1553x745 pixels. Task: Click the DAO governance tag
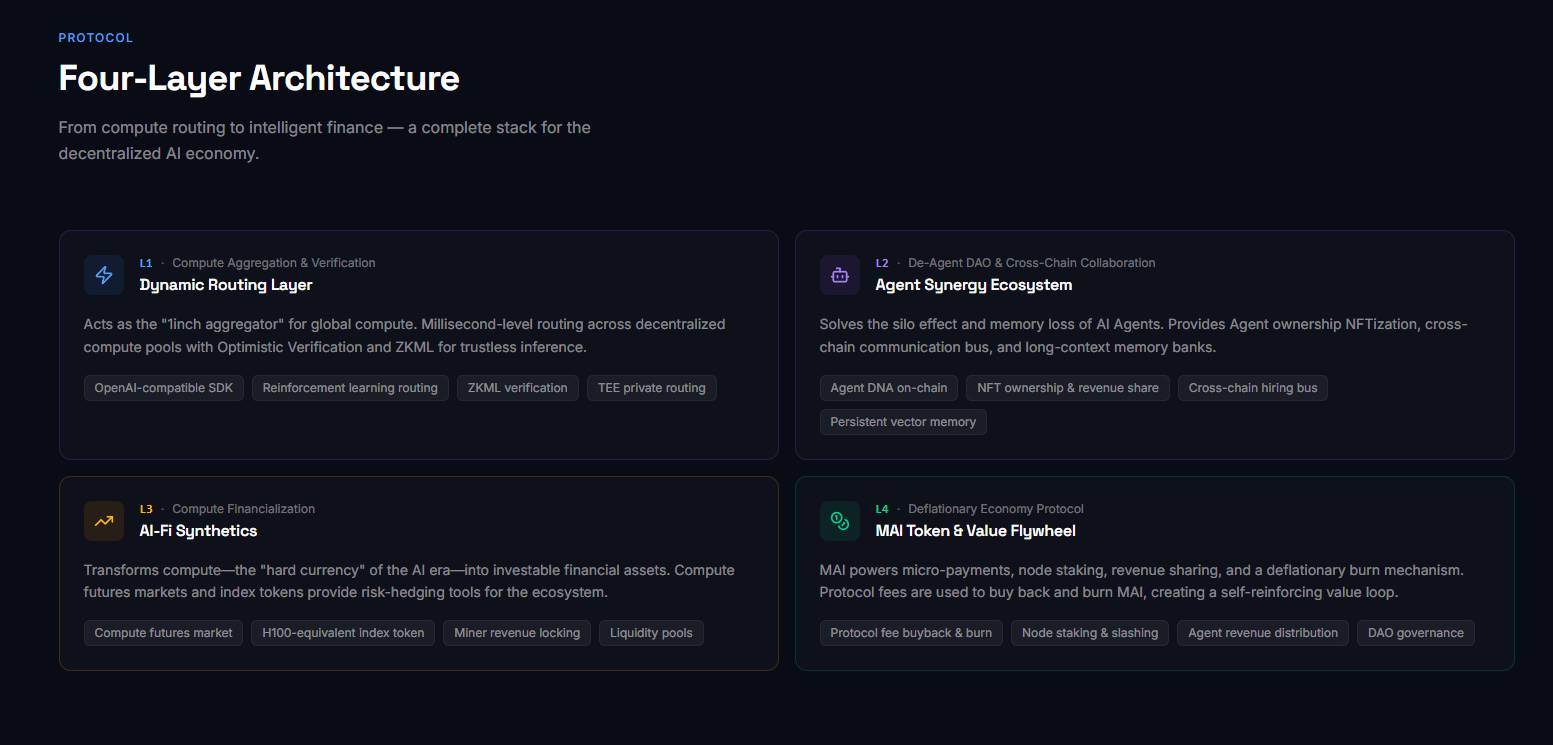click(x=1415, y=633)
